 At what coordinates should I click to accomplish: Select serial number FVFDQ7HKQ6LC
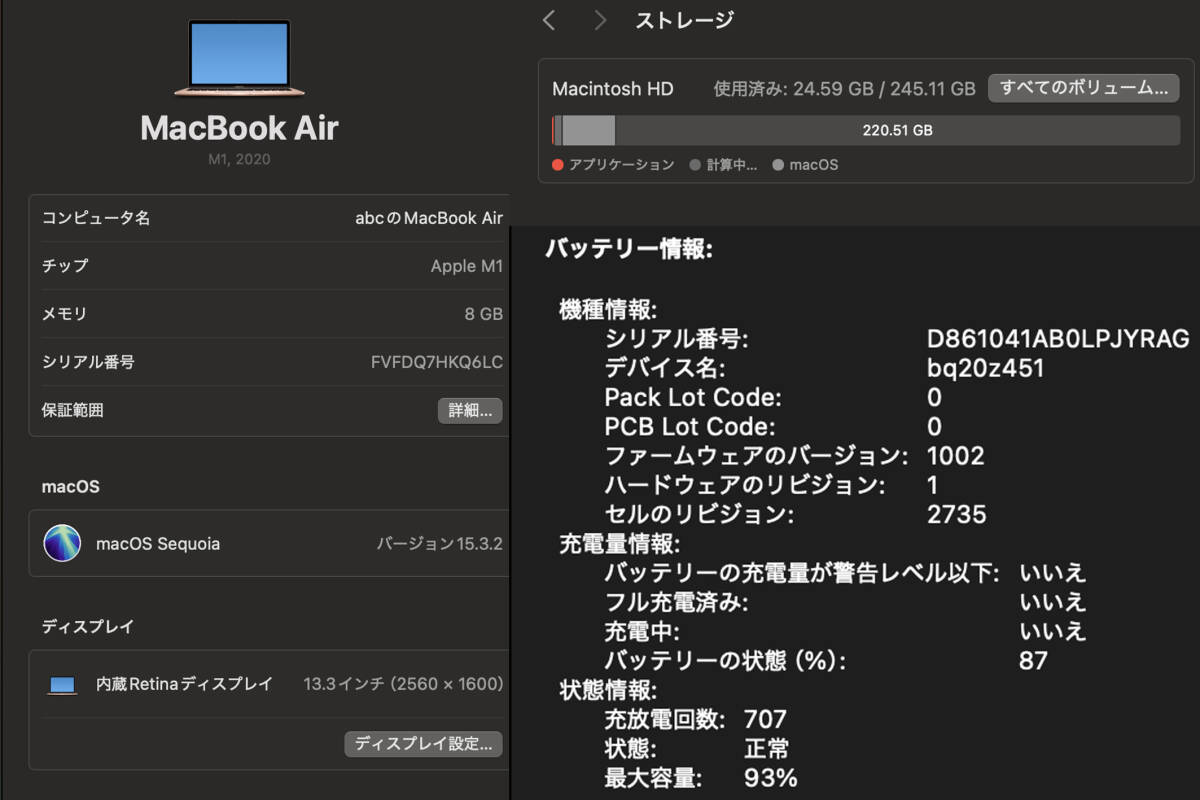[437, 362]
